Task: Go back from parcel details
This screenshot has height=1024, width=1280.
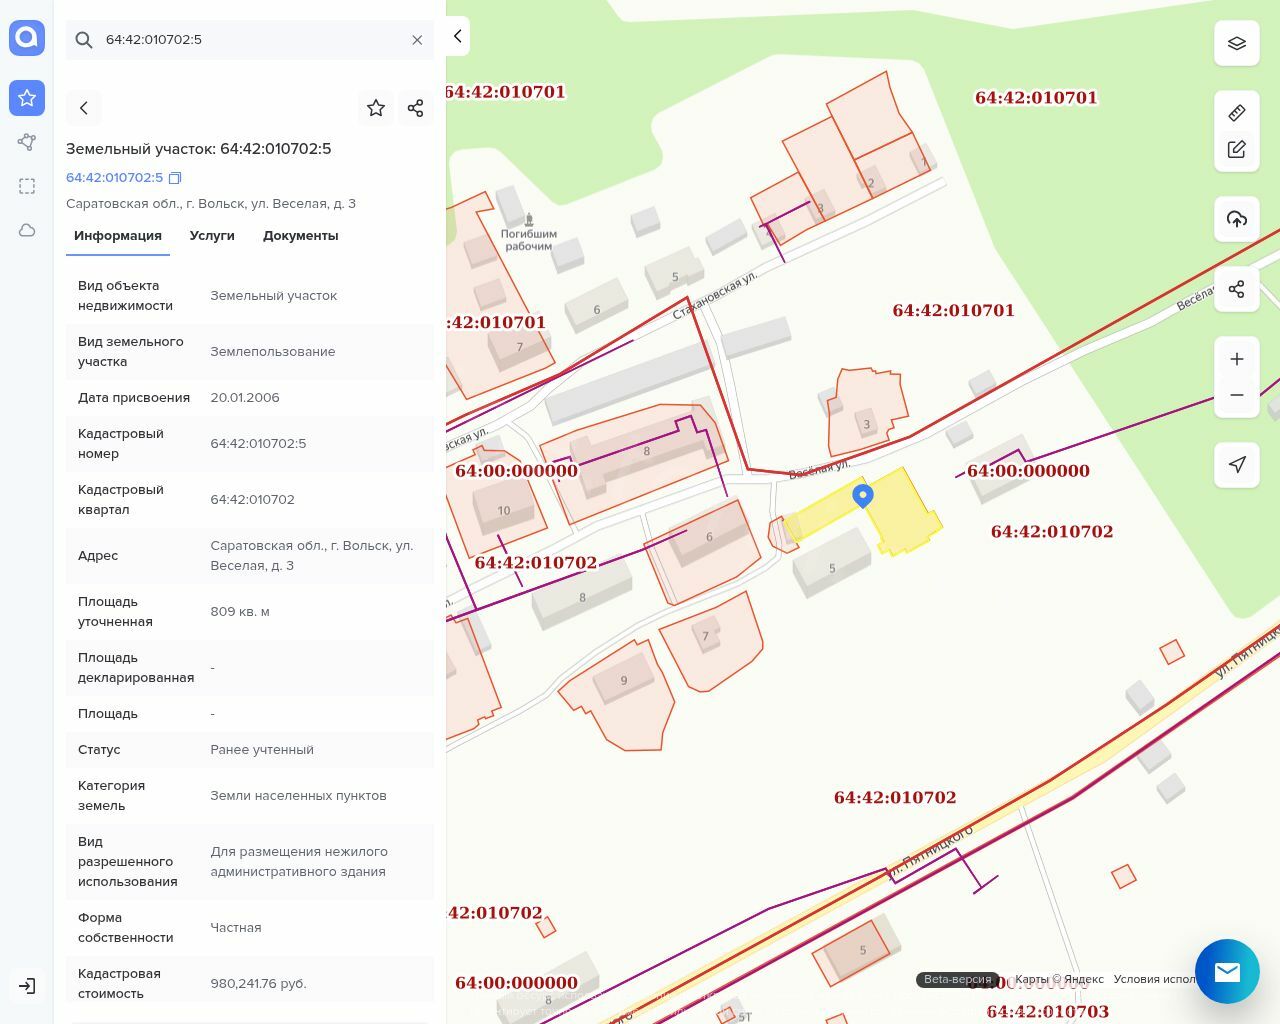Action: (84, 108)
